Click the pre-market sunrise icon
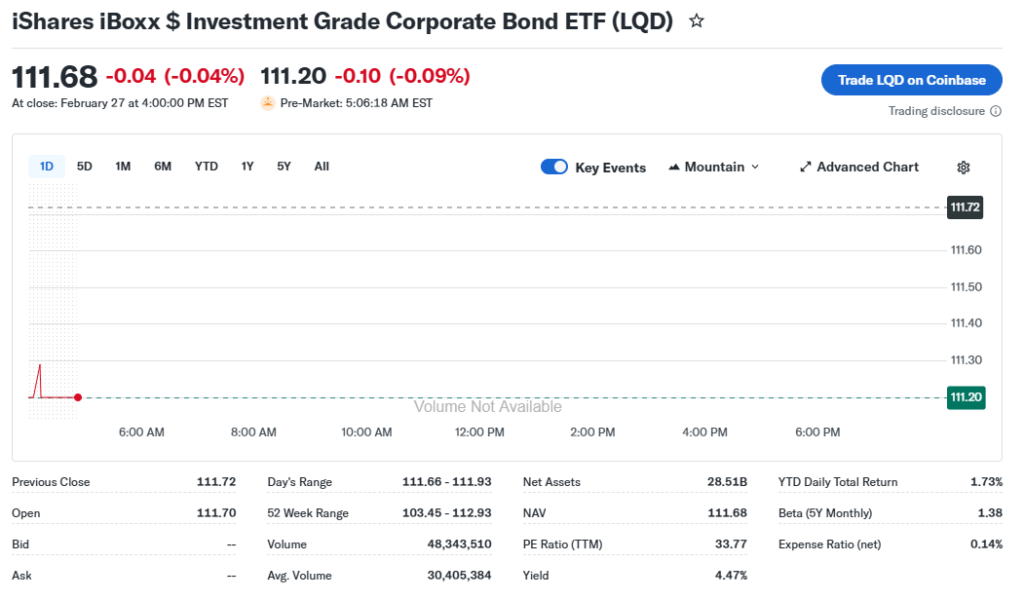The image size is (1024, 600). 267,102
